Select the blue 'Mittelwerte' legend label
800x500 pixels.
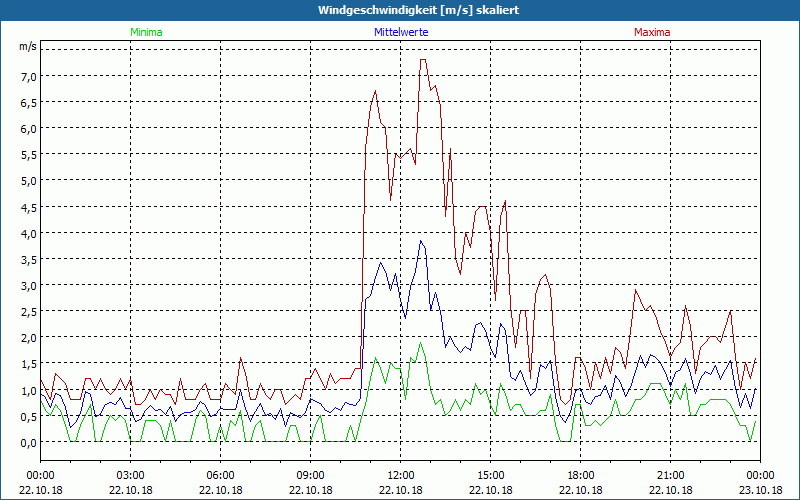(x=401, y=32)
